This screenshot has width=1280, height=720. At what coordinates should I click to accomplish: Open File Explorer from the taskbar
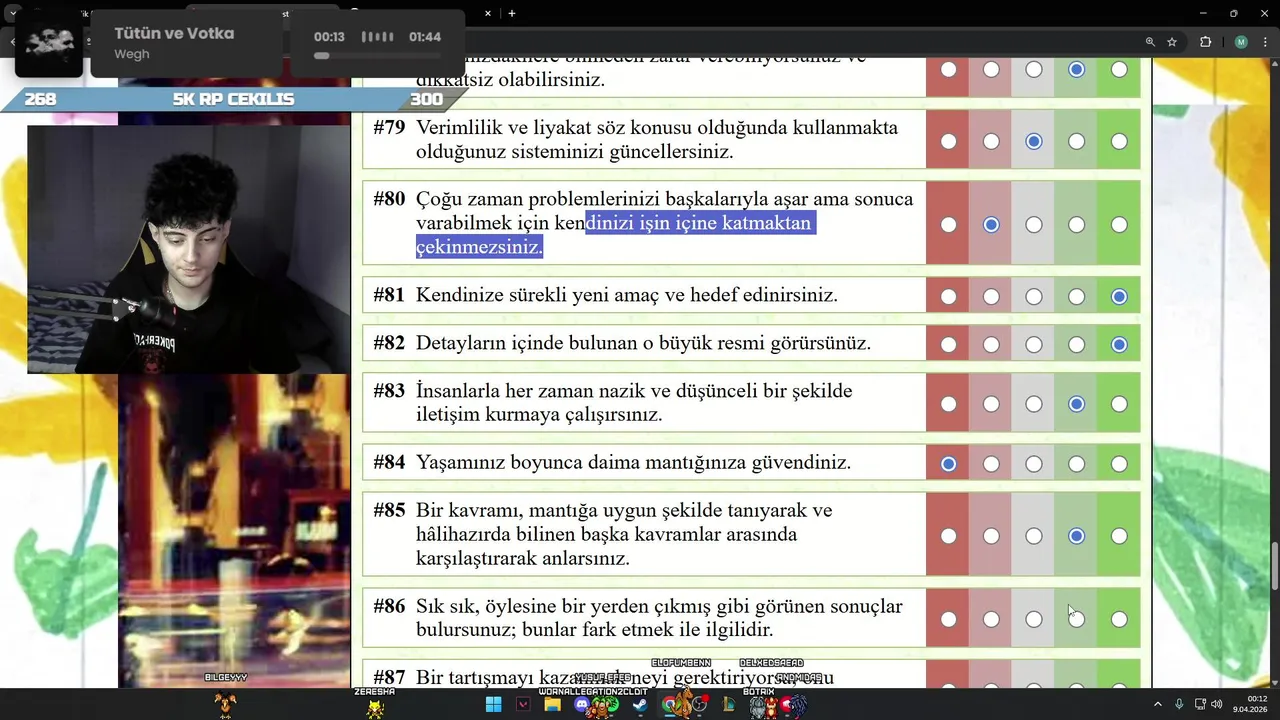pyautogui.click(x=552, y=705)
